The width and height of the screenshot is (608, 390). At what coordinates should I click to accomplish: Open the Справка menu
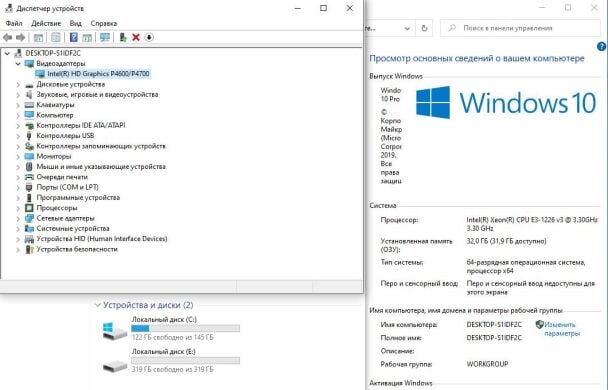click(x=104, y=23)
